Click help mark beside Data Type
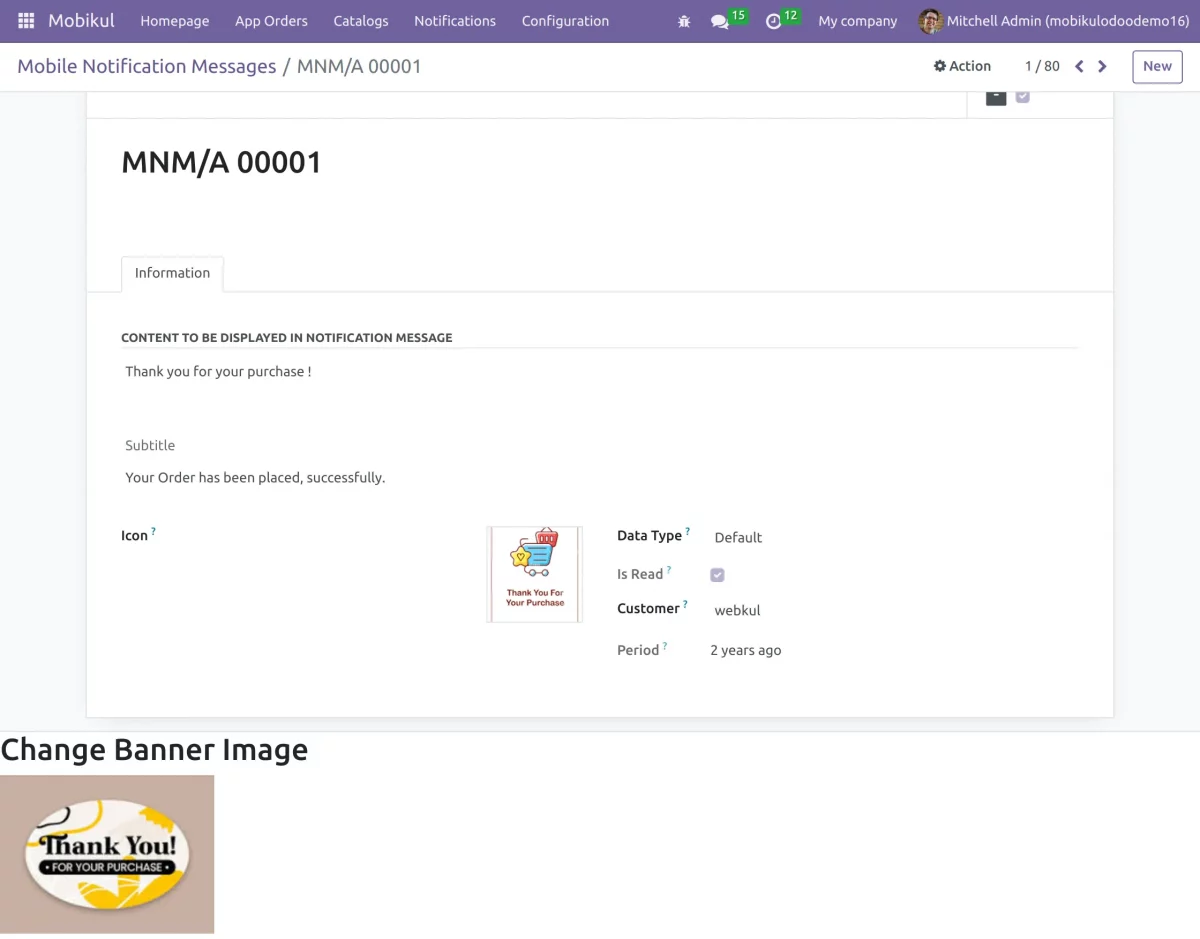Viewport: 1200px width, 939px height. coord(687,531)
